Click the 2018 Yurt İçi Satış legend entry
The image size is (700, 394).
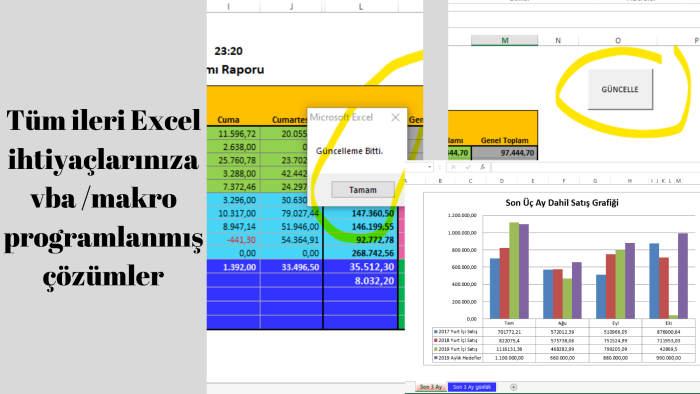point(457,340)
